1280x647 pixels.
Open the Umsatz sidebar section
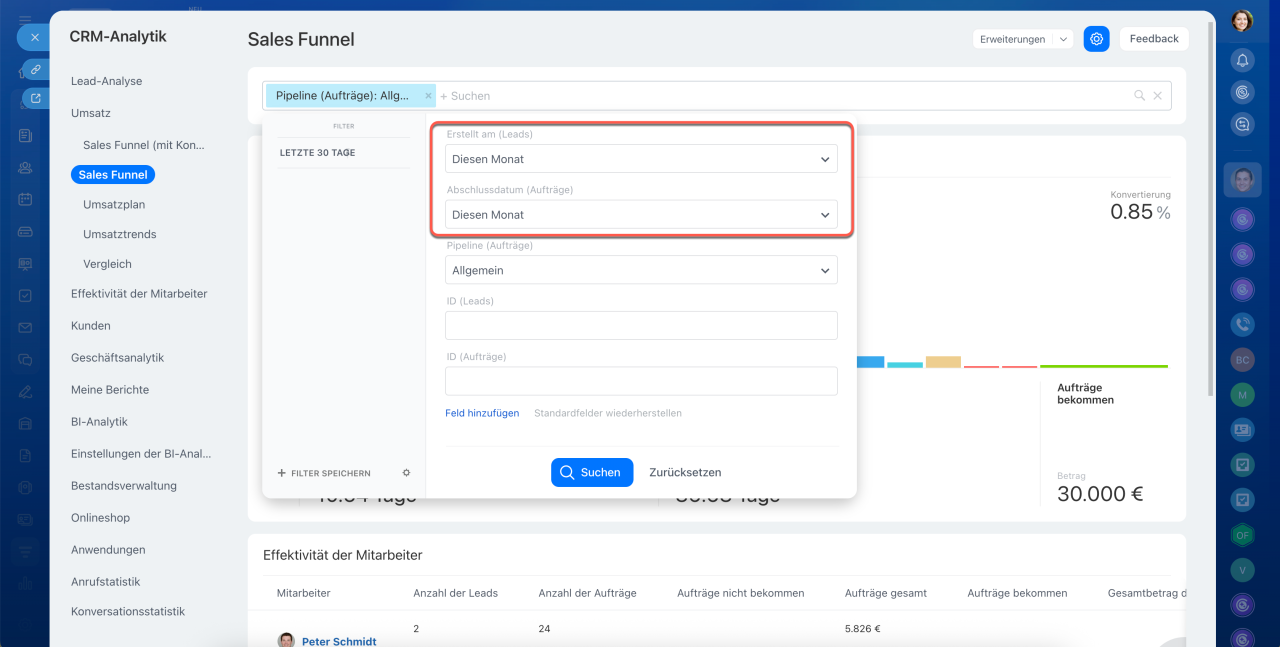(91, 113)
